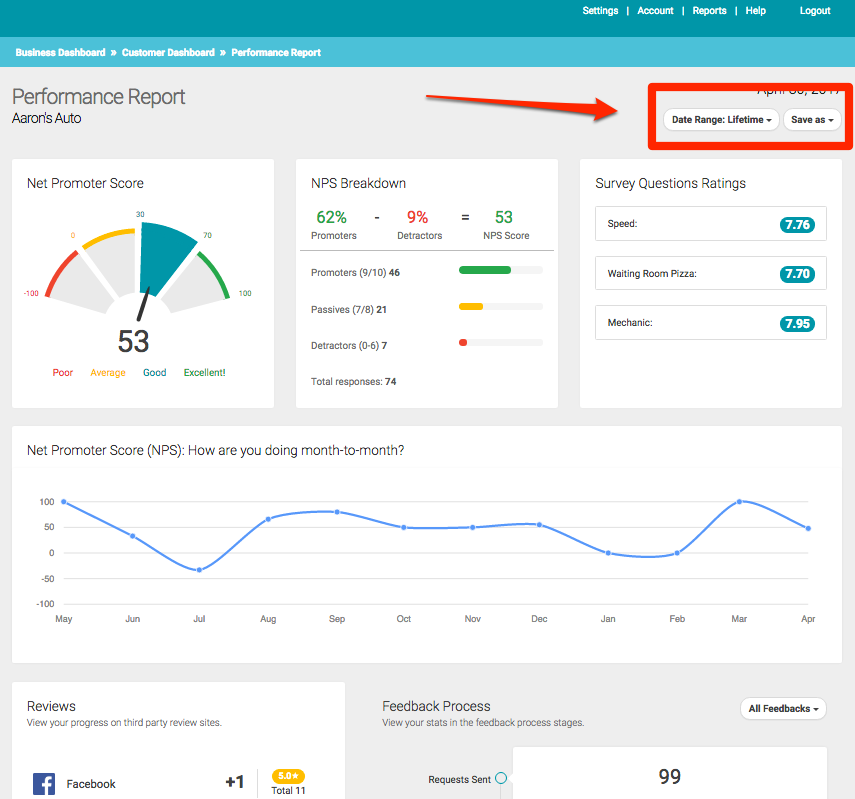Click the Speed rating badge 7.76

pos(797,225)
